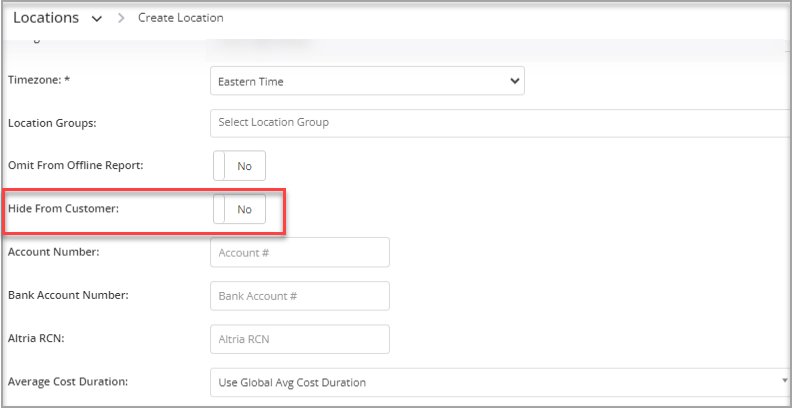The width and height of the screenshot is (792, 411).
Task: Open the Eastern Time timezone dropdown
Action: pyautogui.click(x=367, y=81)
